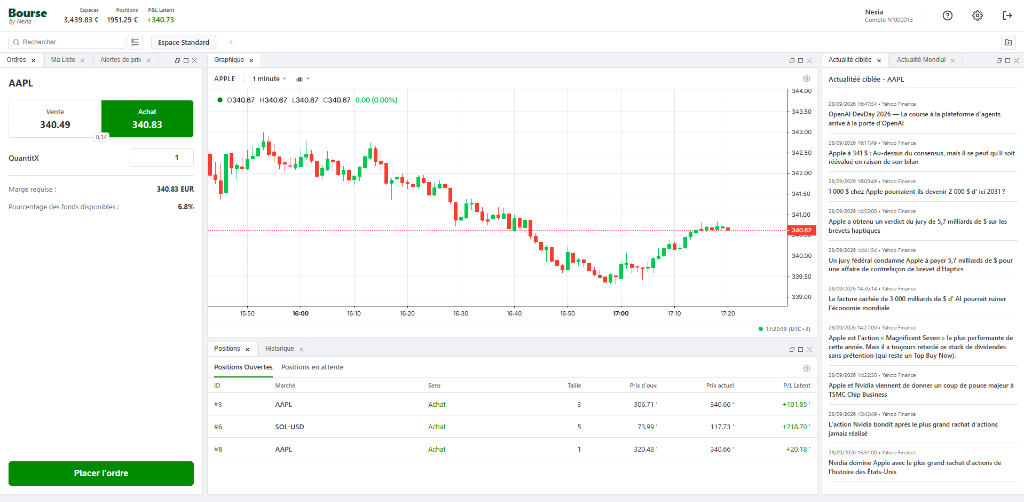Select position #3 AAPL row
The image size is (1024, 502).
pos(512,404)
